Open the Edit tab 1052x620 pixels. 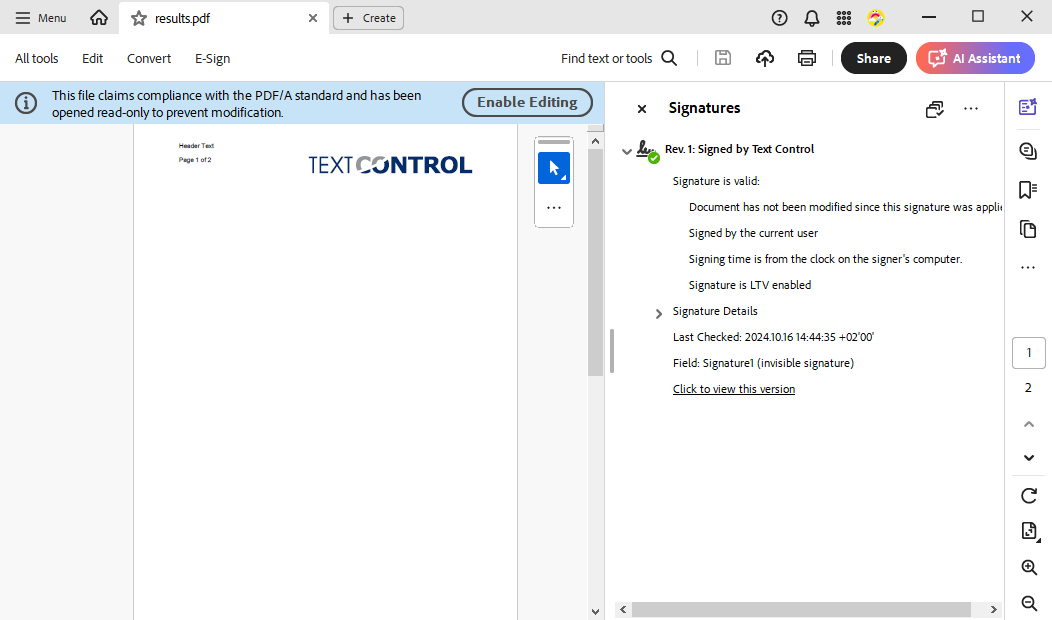coord(93,58)
